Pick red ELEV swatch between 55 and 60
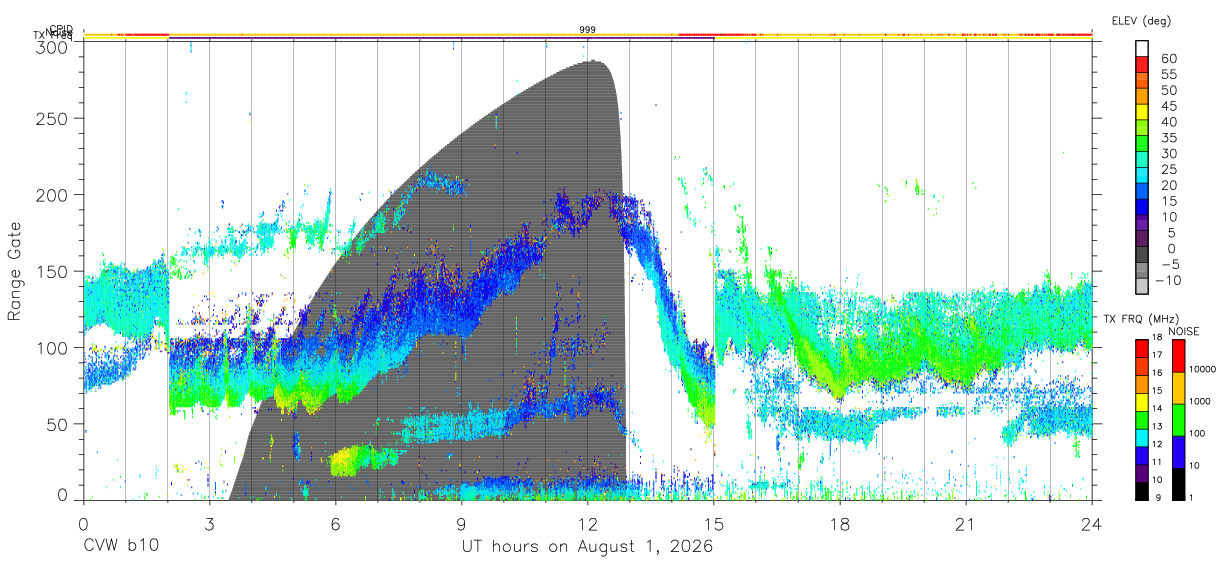The width and height of the screenshot is (1228, 567). tap(1143, 63)
